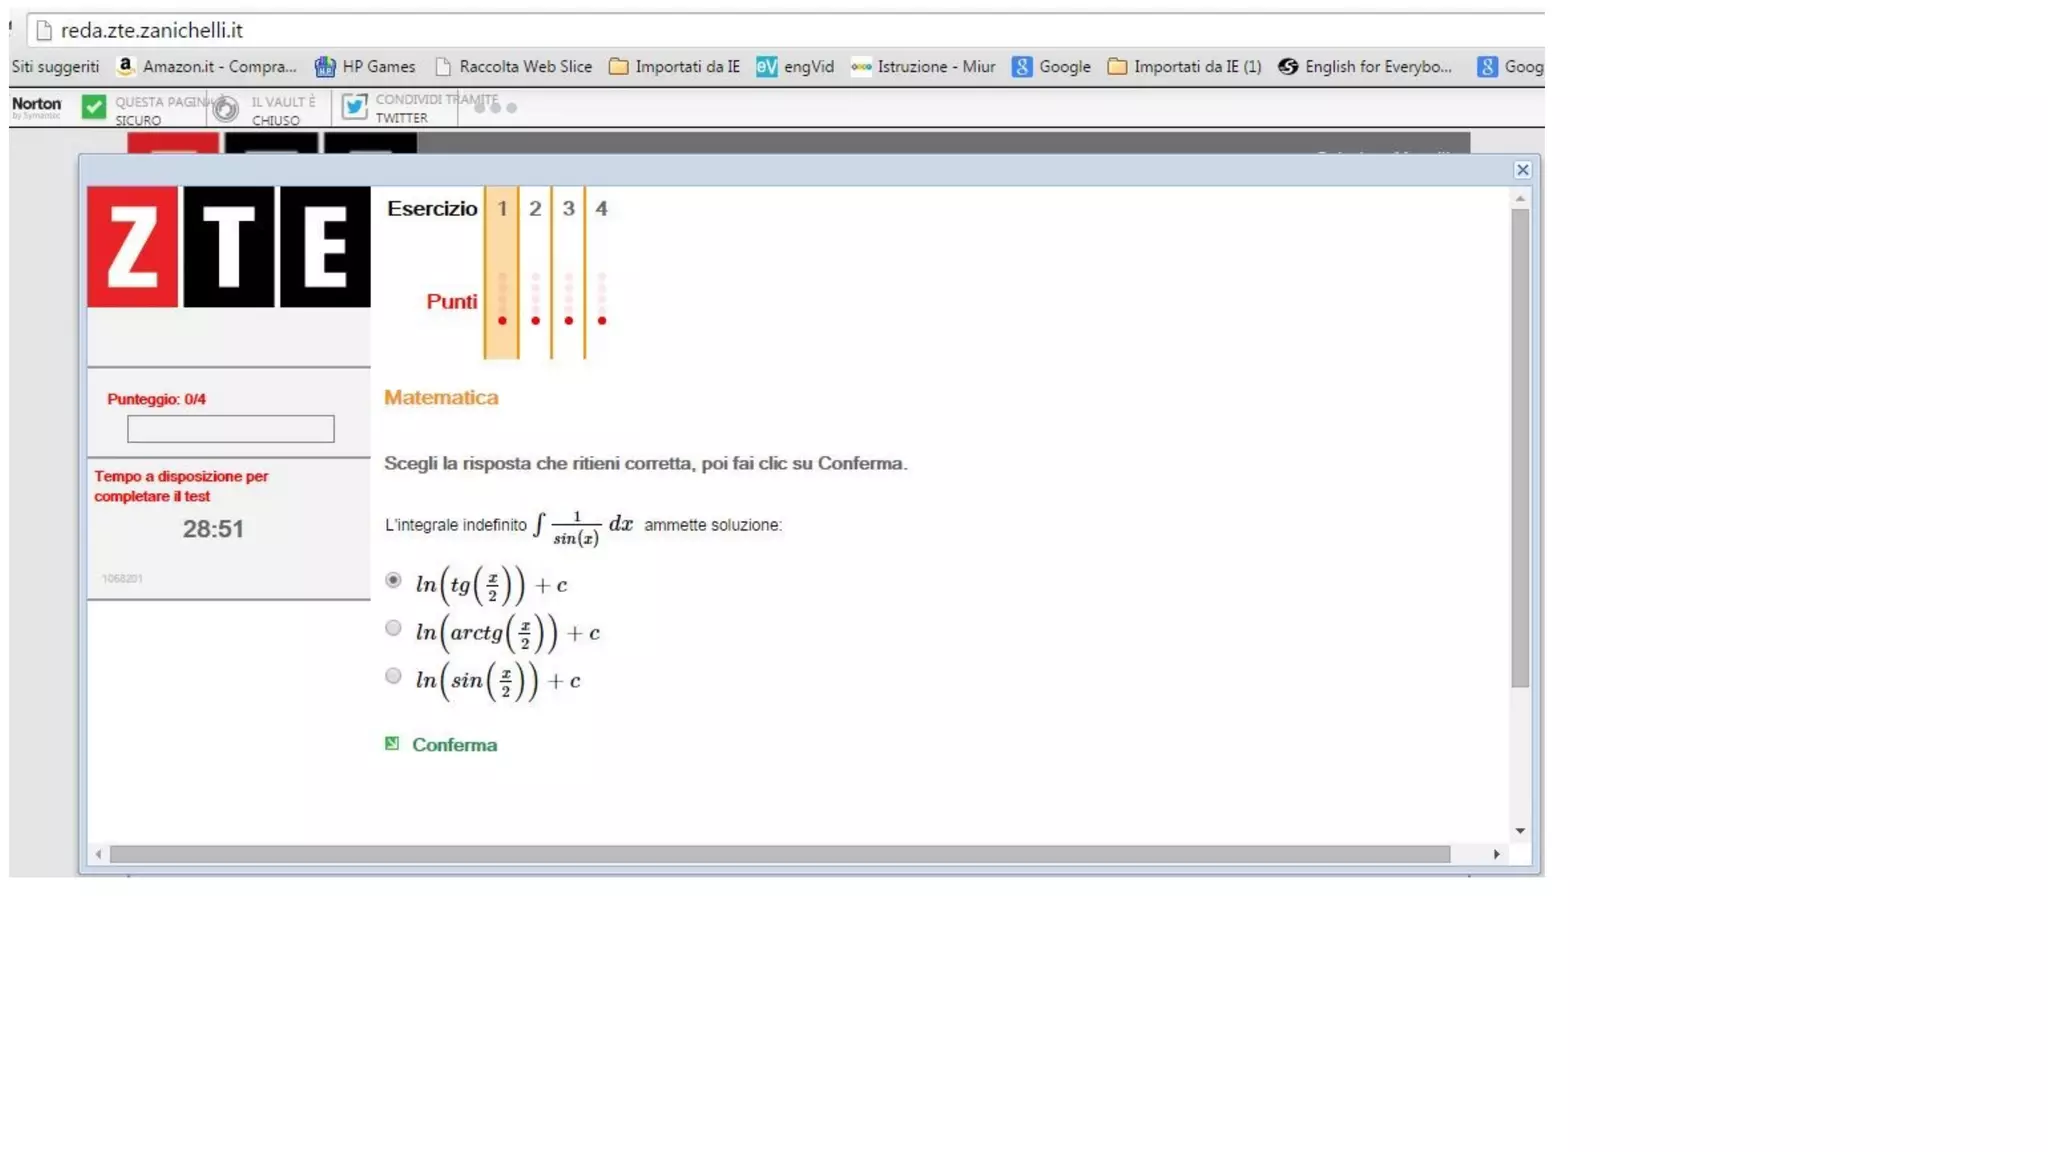2048x1152 pixels.
Task: Click the Twitter share icon
Action: pos(354,106)
